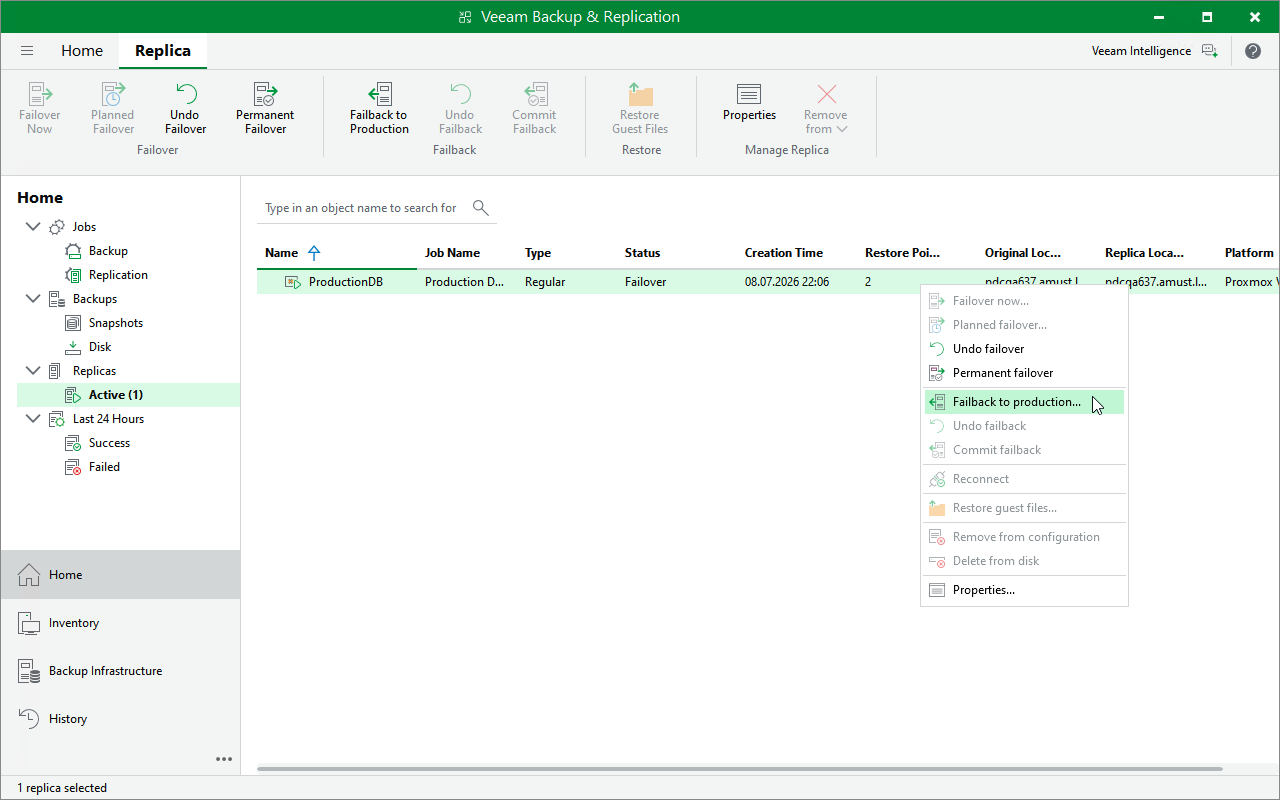Select the Replication jobs tree item
The height and width of the screenshot is (800, 1280).
click(x=118, y=275)
